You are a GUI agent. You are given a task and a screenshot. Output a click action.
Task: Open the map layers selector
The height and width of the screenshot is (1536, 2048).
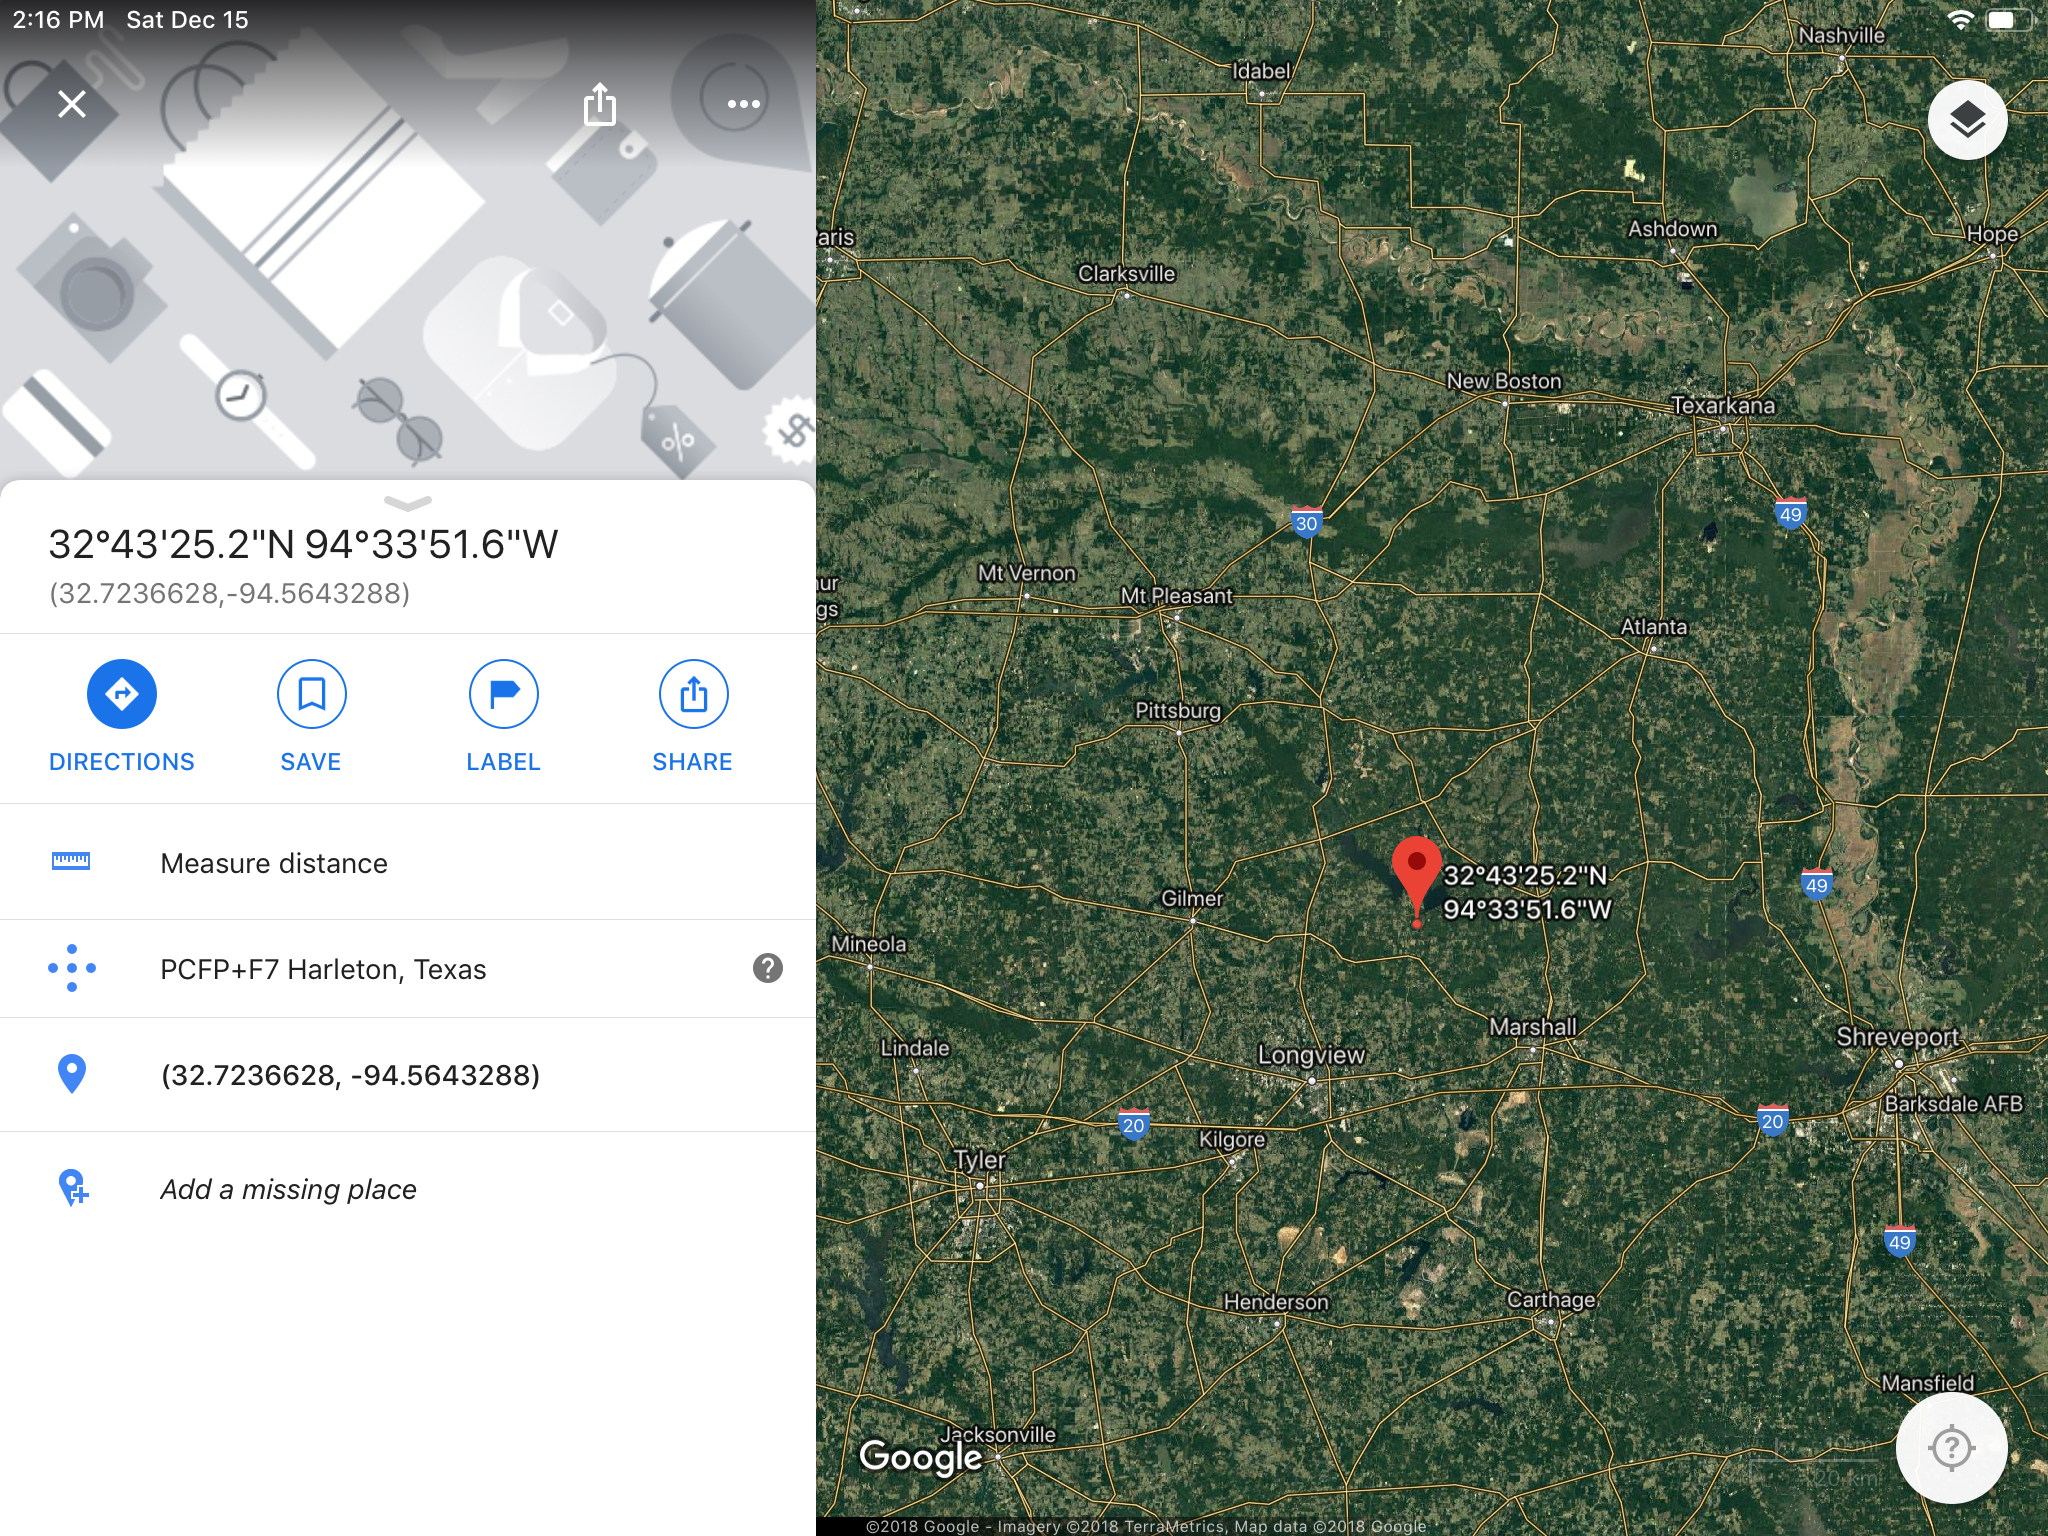click(x=1967, y=120)
